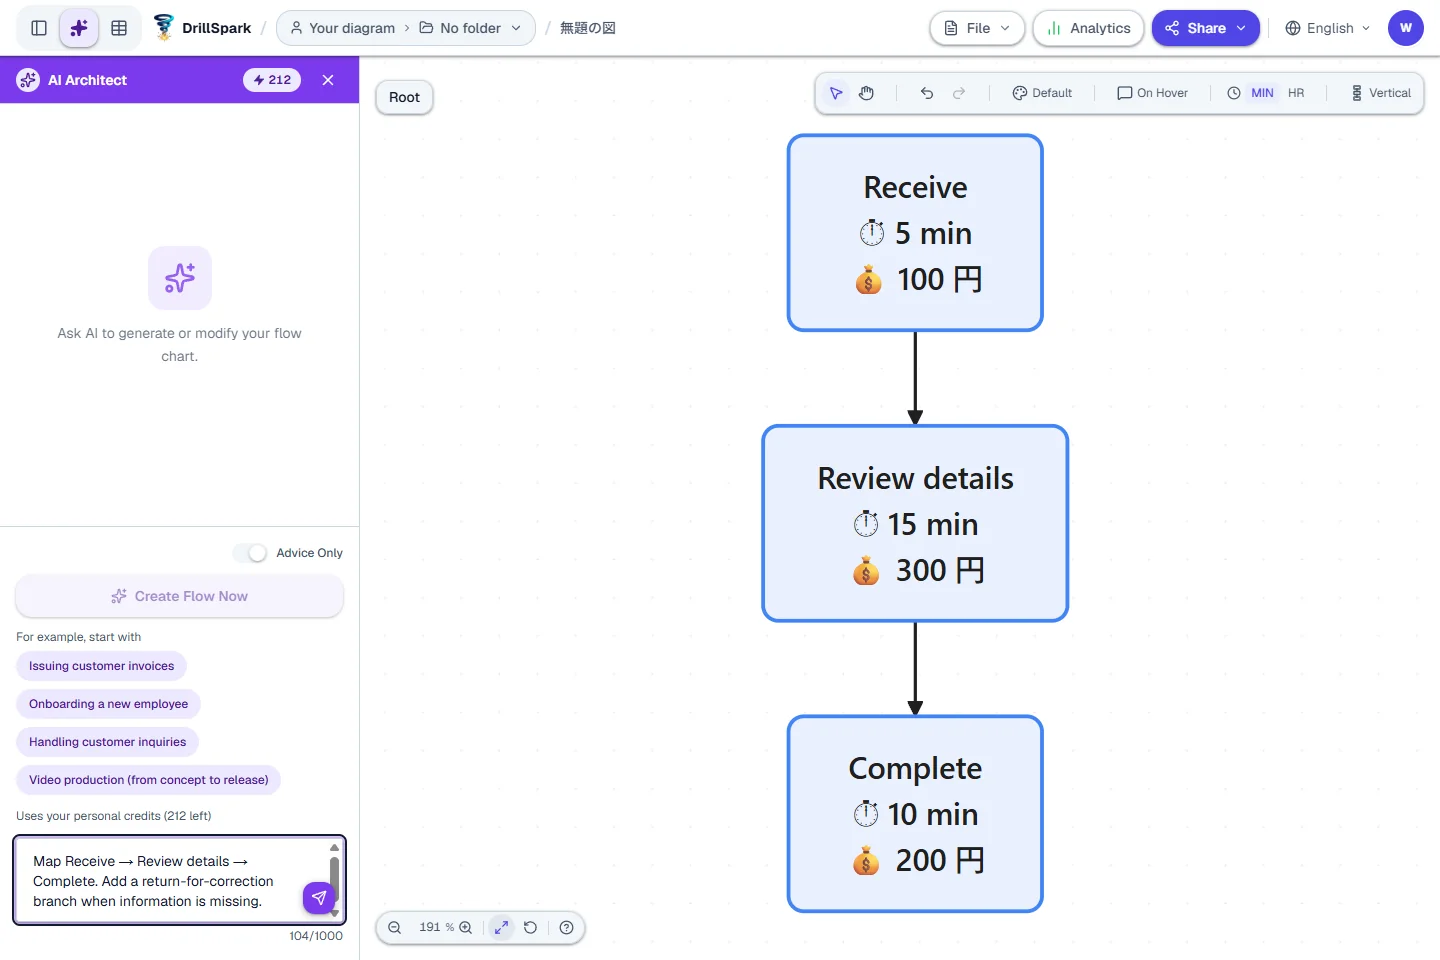Reset the diagram view
Image resolution: width=1440 pixels, height=960 pixels.
(x=531, y=928)
